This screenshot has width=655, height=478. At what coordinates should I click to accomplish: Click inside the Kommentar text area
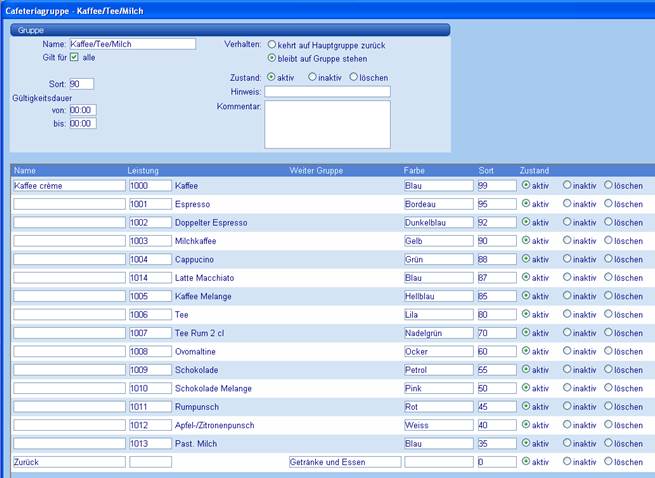pos(327,124)
